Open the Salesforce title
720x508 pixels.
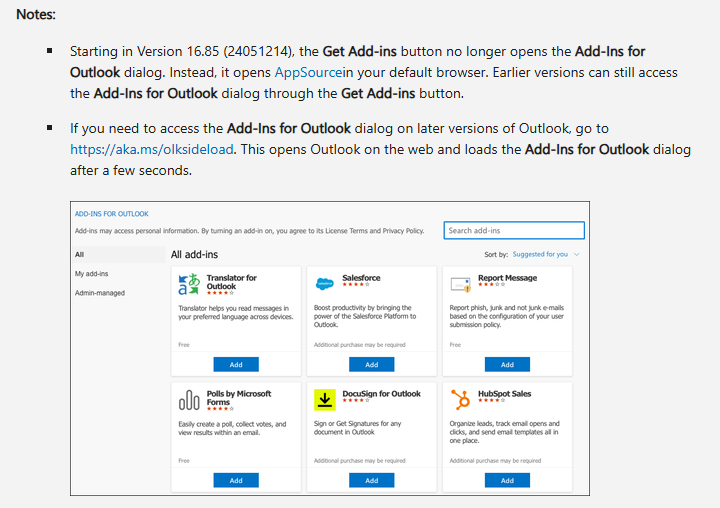(x=361, y=278)
